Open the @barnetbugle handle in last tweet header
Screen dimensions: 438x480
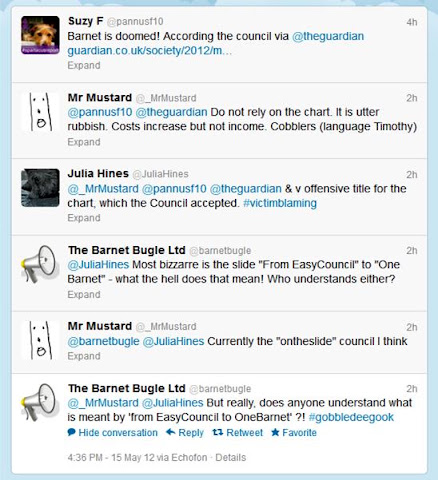click(x=220, y=389)
